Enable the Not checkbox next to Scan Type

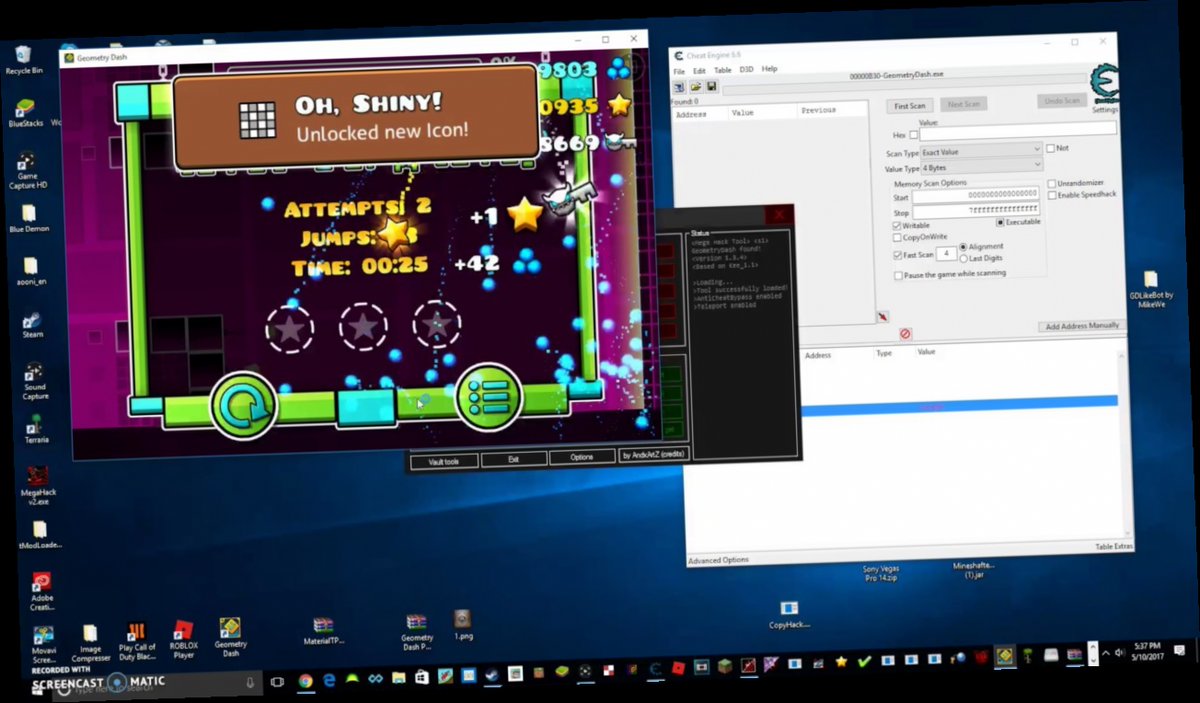point(1050,148)
